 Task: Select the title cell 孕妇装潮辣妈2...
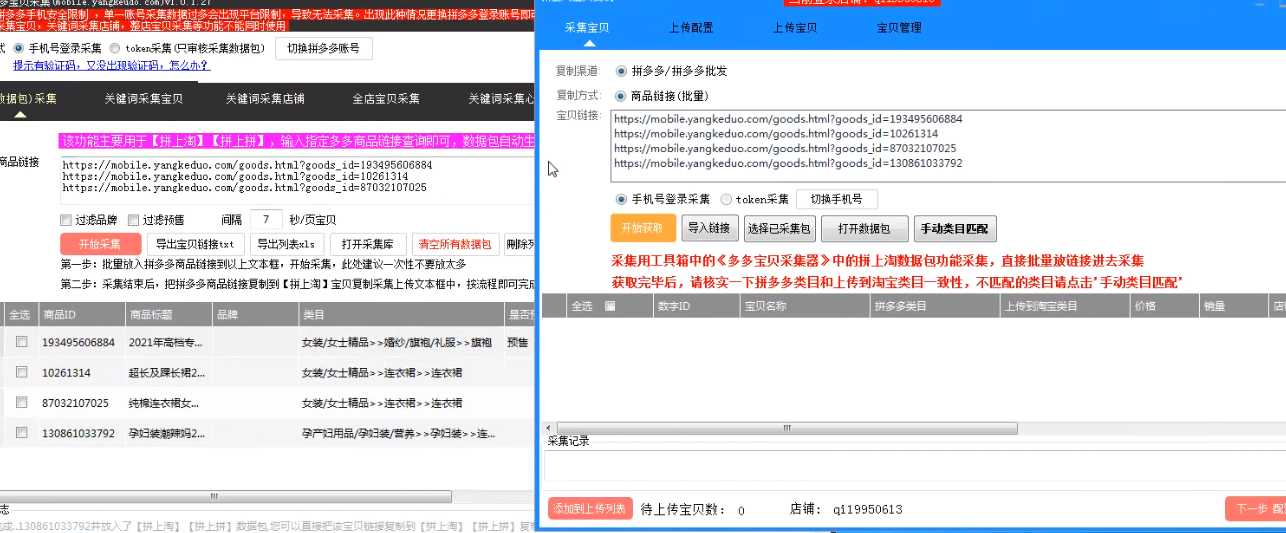166,434
